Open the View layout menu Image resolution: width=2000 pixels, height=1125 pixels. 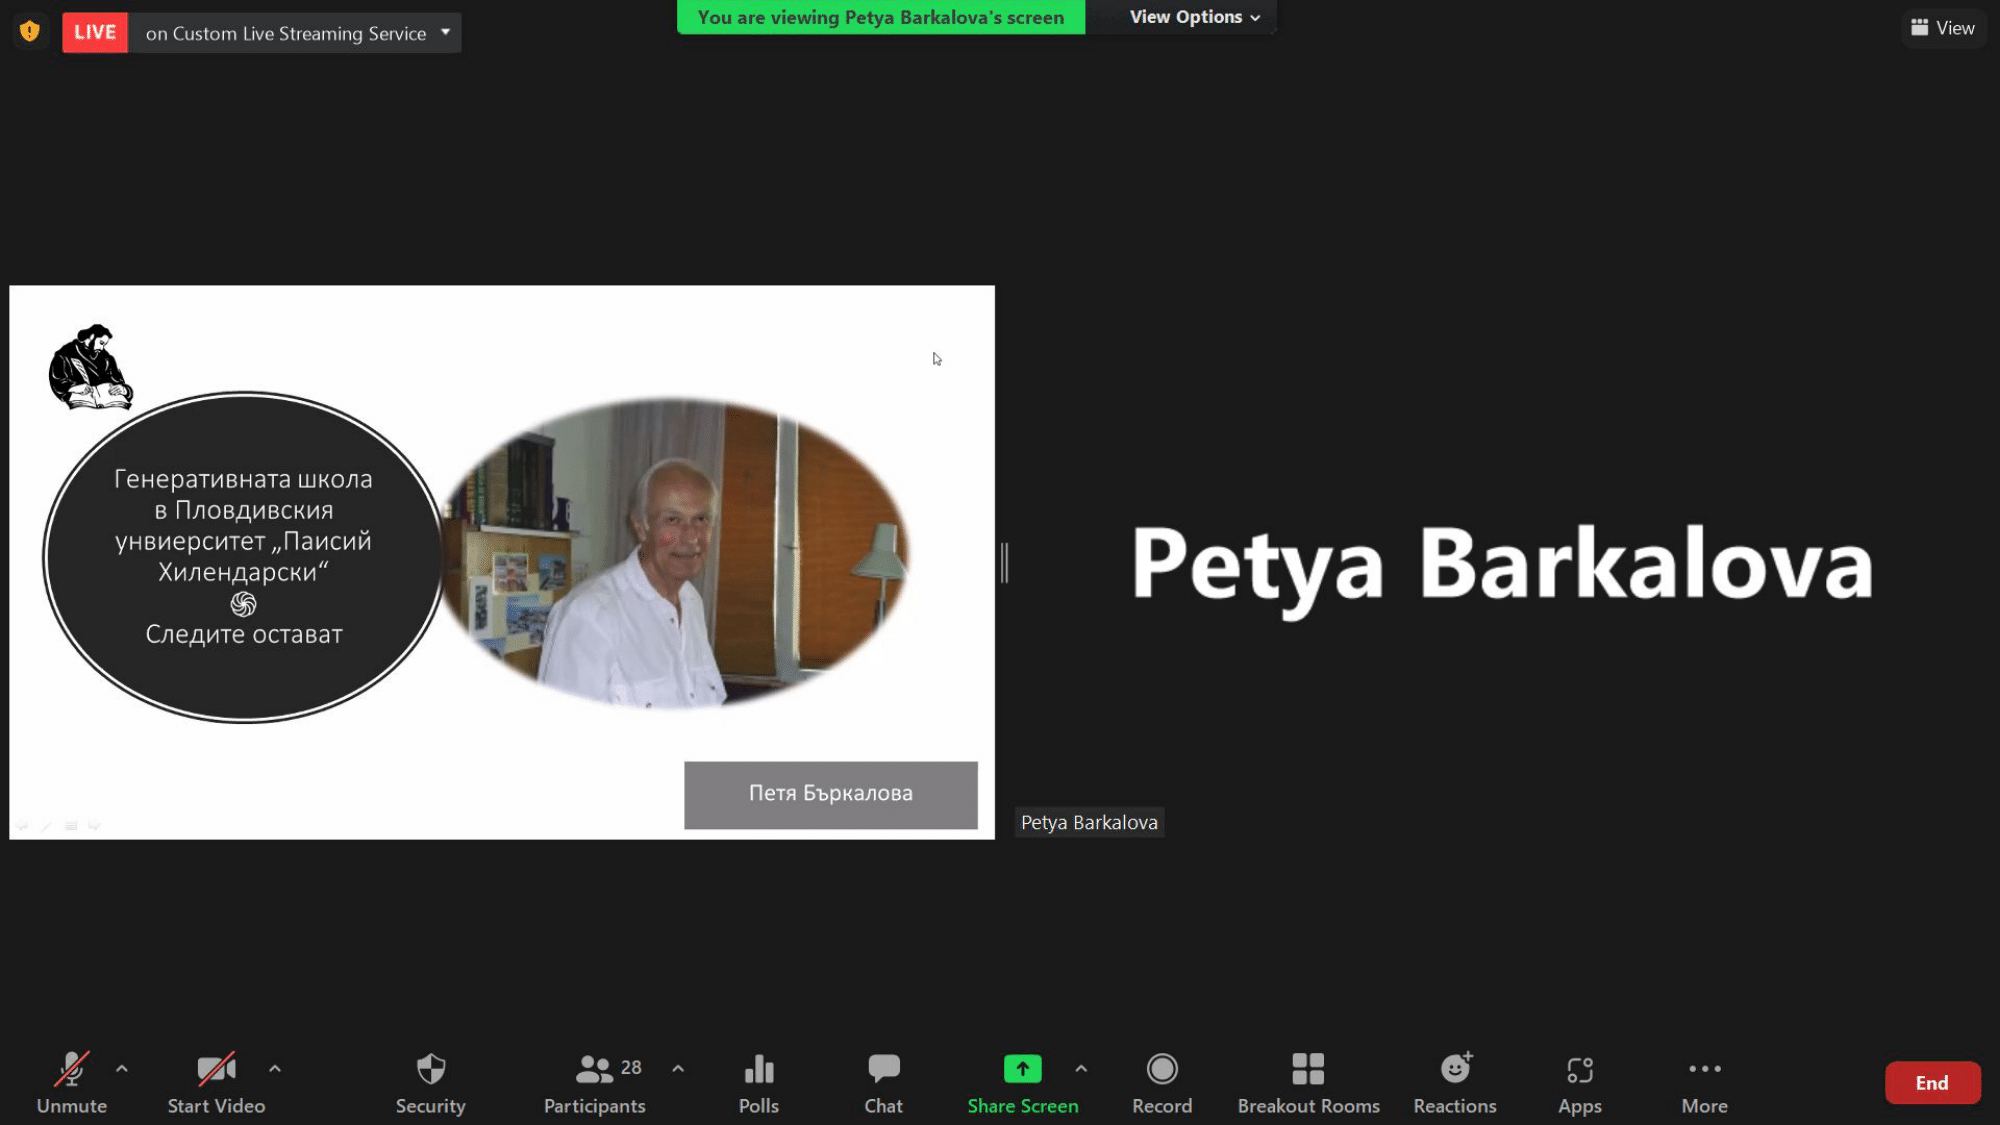point(1942,28)
